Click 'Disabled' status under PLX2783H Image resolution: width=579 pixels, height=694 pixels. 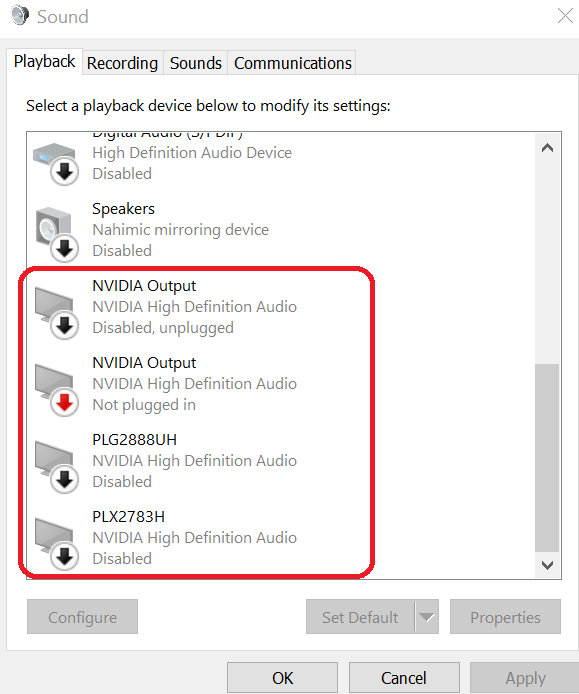click(x=122, y=559)
